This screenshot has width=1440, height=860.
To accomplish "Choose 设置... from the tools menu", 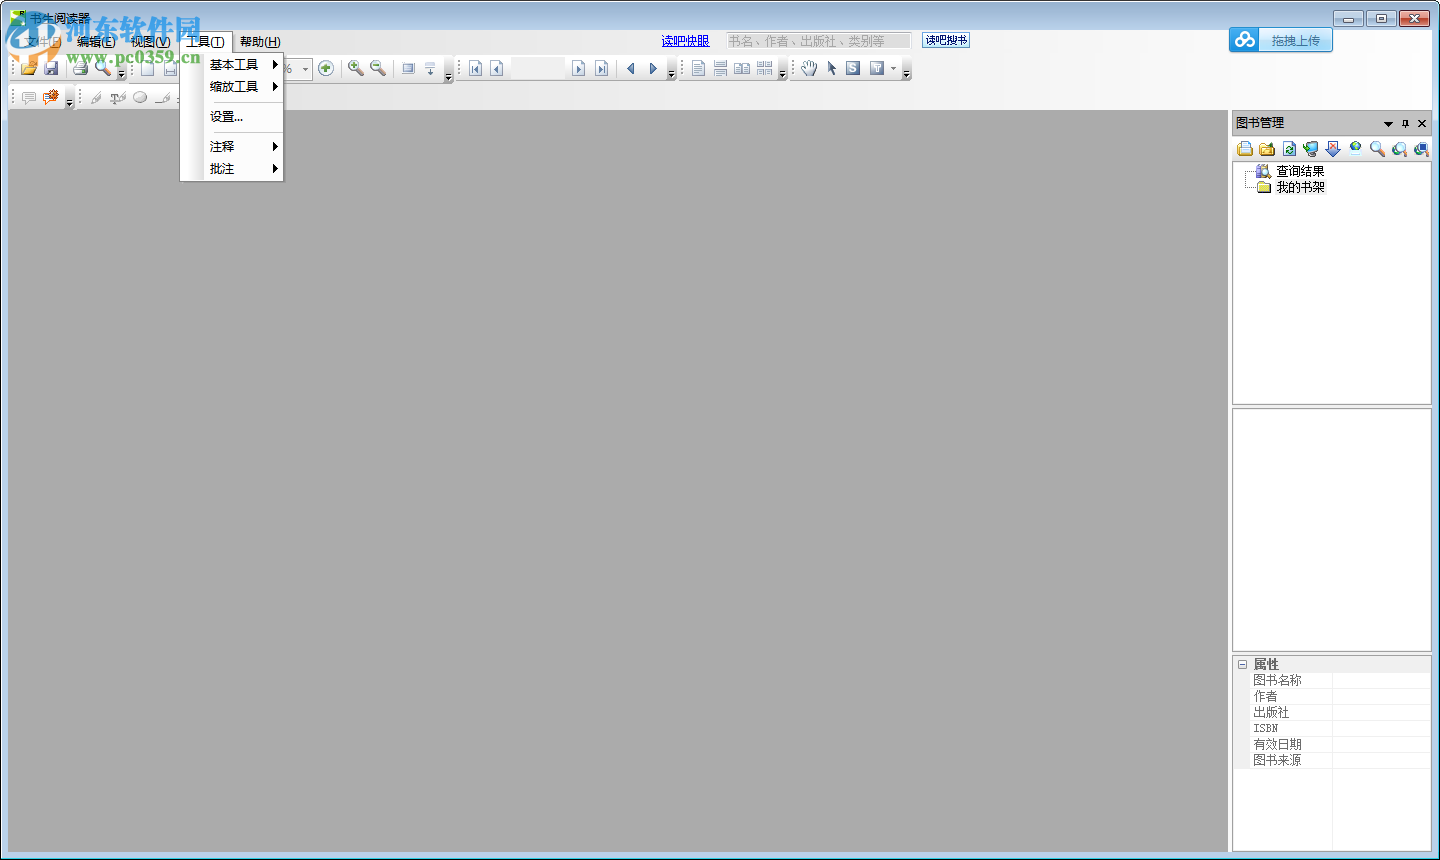I will click(x=243, y=116).
